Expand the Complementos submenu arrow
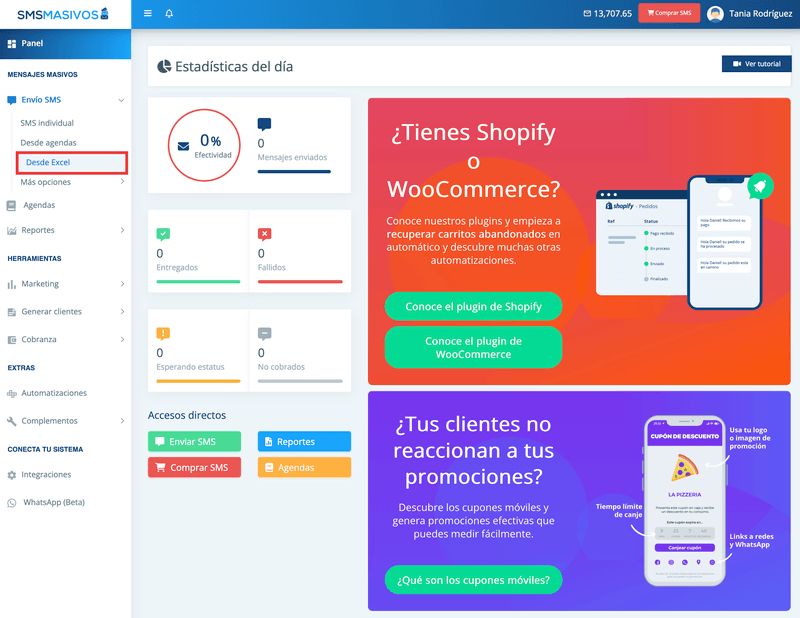Image resolution: width=800 pixels, height=618 pixels. click(122, 421)
